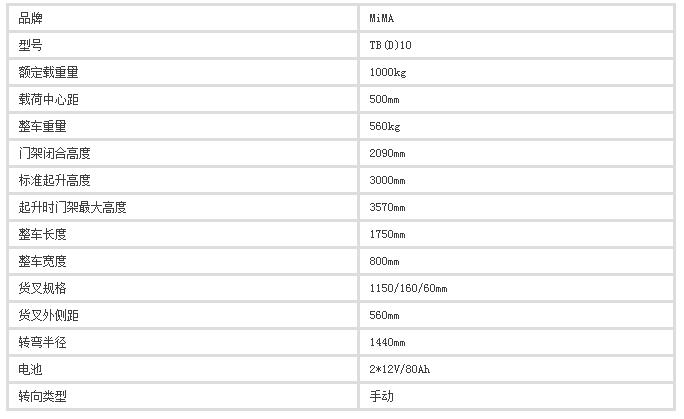Select the 货叉外侧距 label
This screenshot has width=684, height=419.
coord(48,316)
